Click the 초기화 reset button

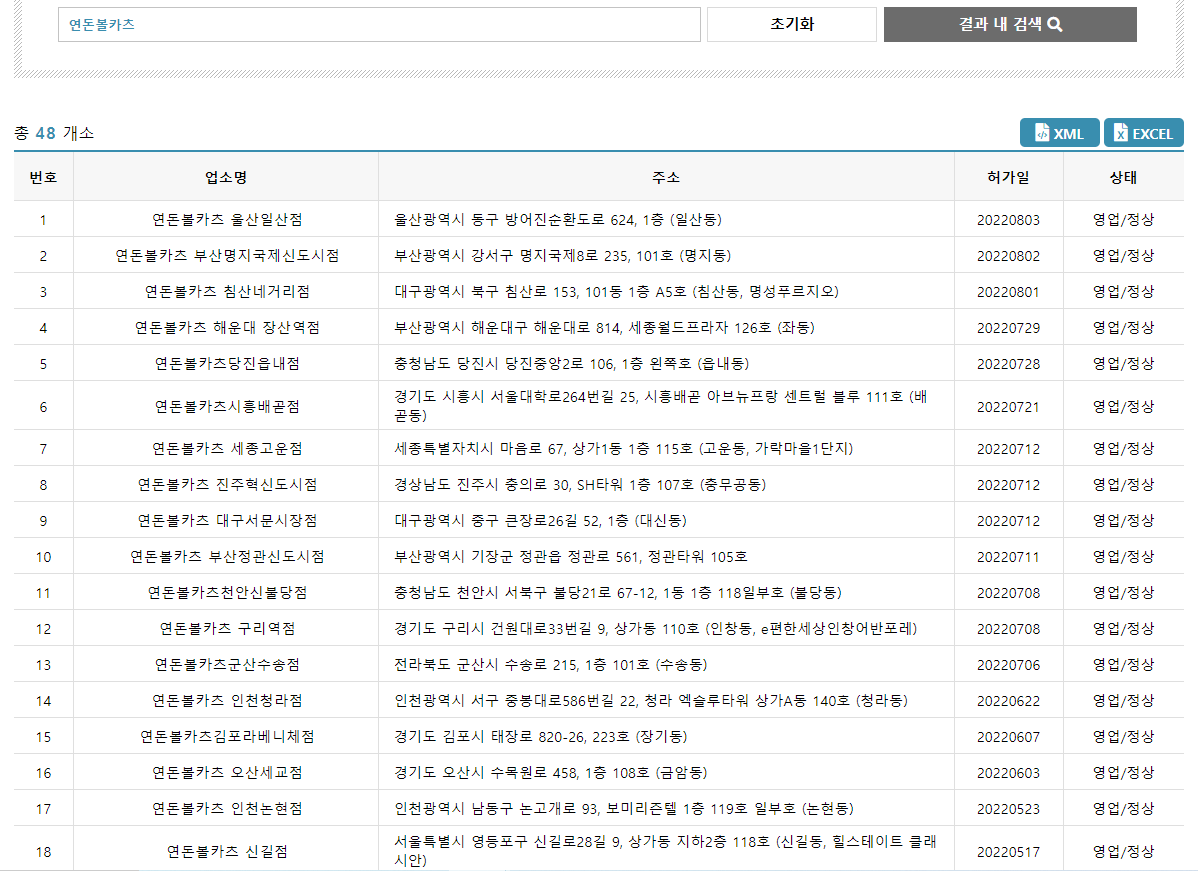click(x=792, y=24)
